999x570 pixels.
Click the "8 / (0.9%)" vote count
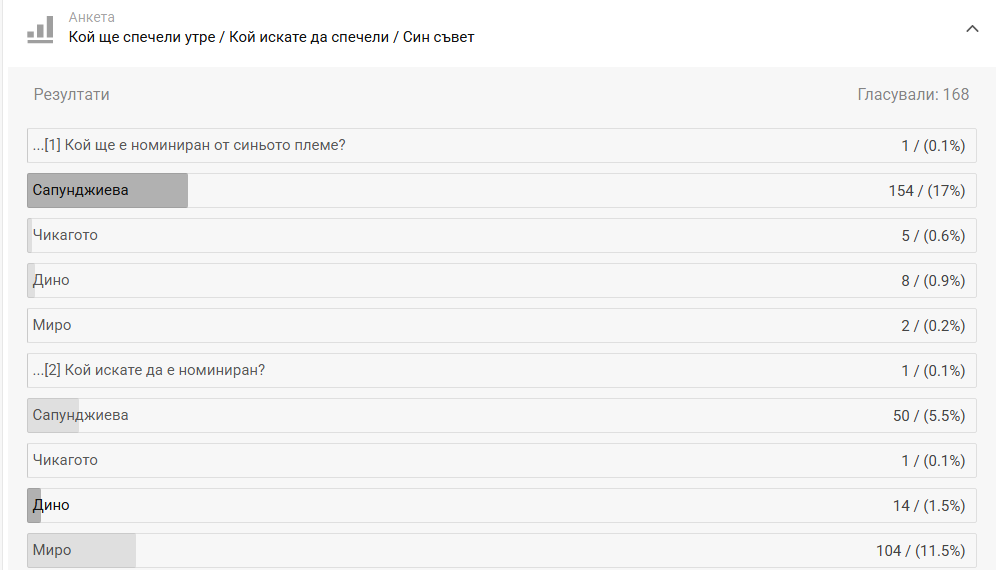pos(933,281)
